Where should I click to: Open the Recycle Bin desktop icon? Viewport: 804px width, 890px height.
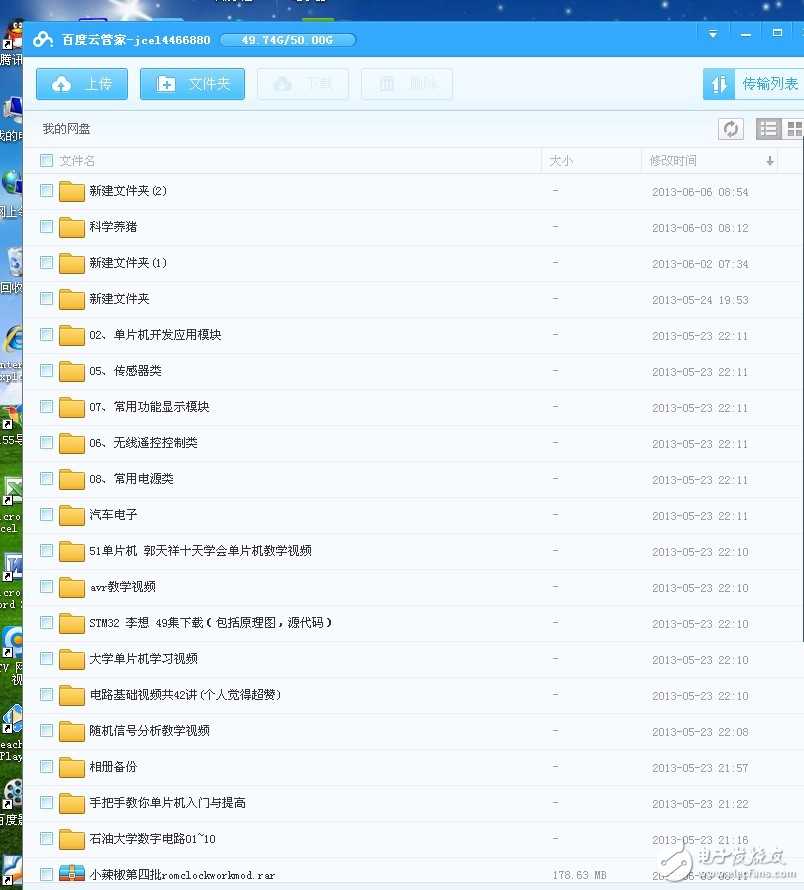pos(11,270)
